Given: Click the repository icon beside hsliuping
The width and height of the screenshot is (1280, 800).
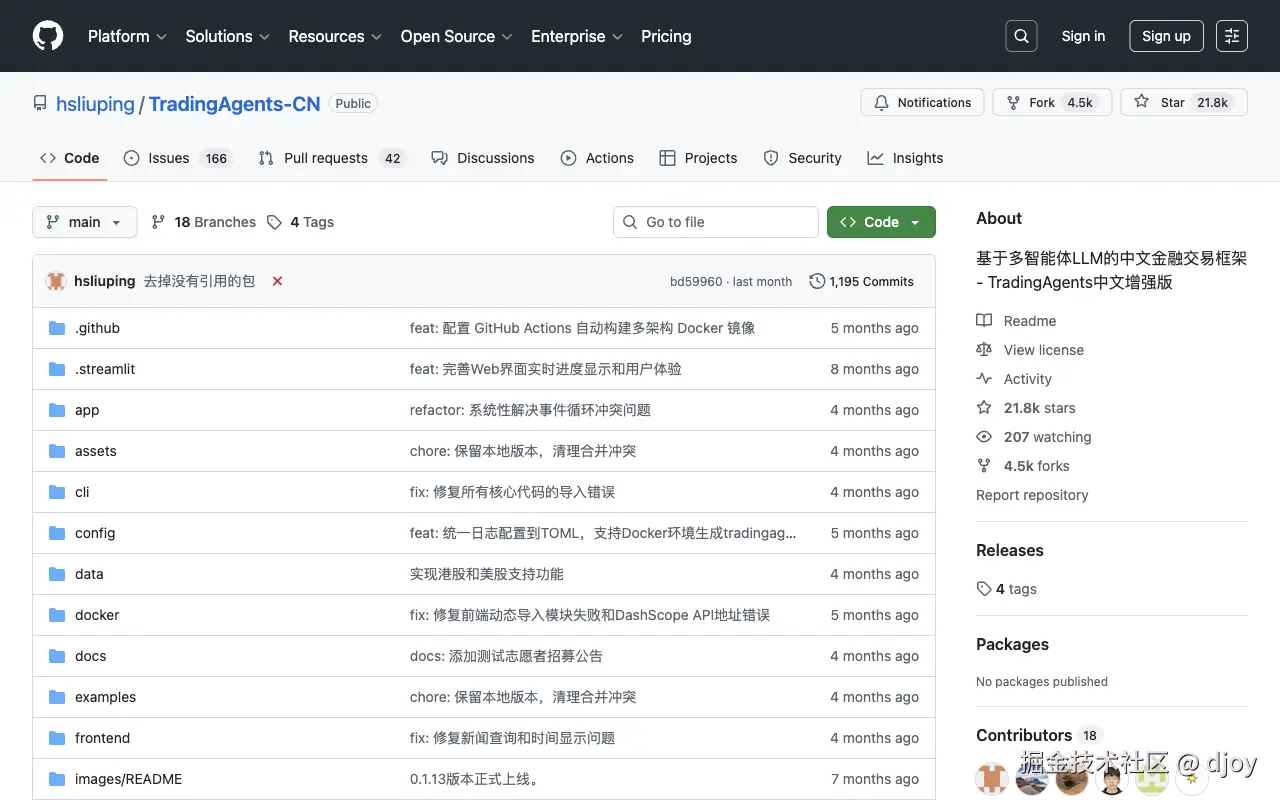Looking at the screenshot, I should 40,103.
